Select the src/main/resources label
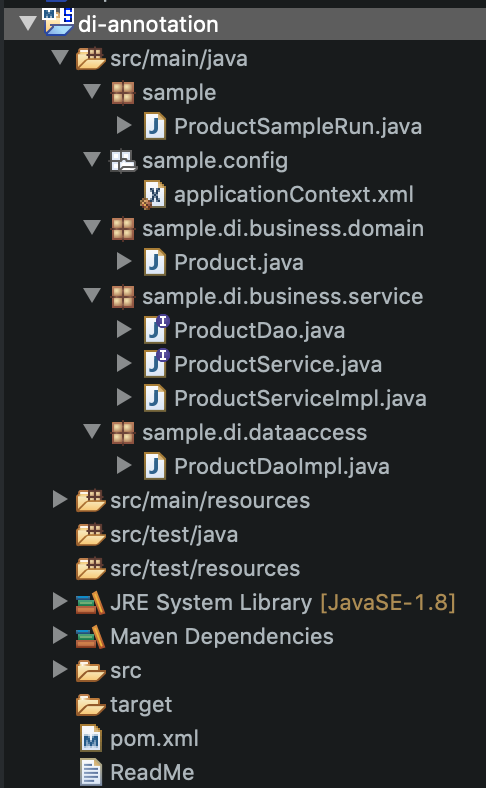This screenshot has height=788, width=486. coord(210,501)
